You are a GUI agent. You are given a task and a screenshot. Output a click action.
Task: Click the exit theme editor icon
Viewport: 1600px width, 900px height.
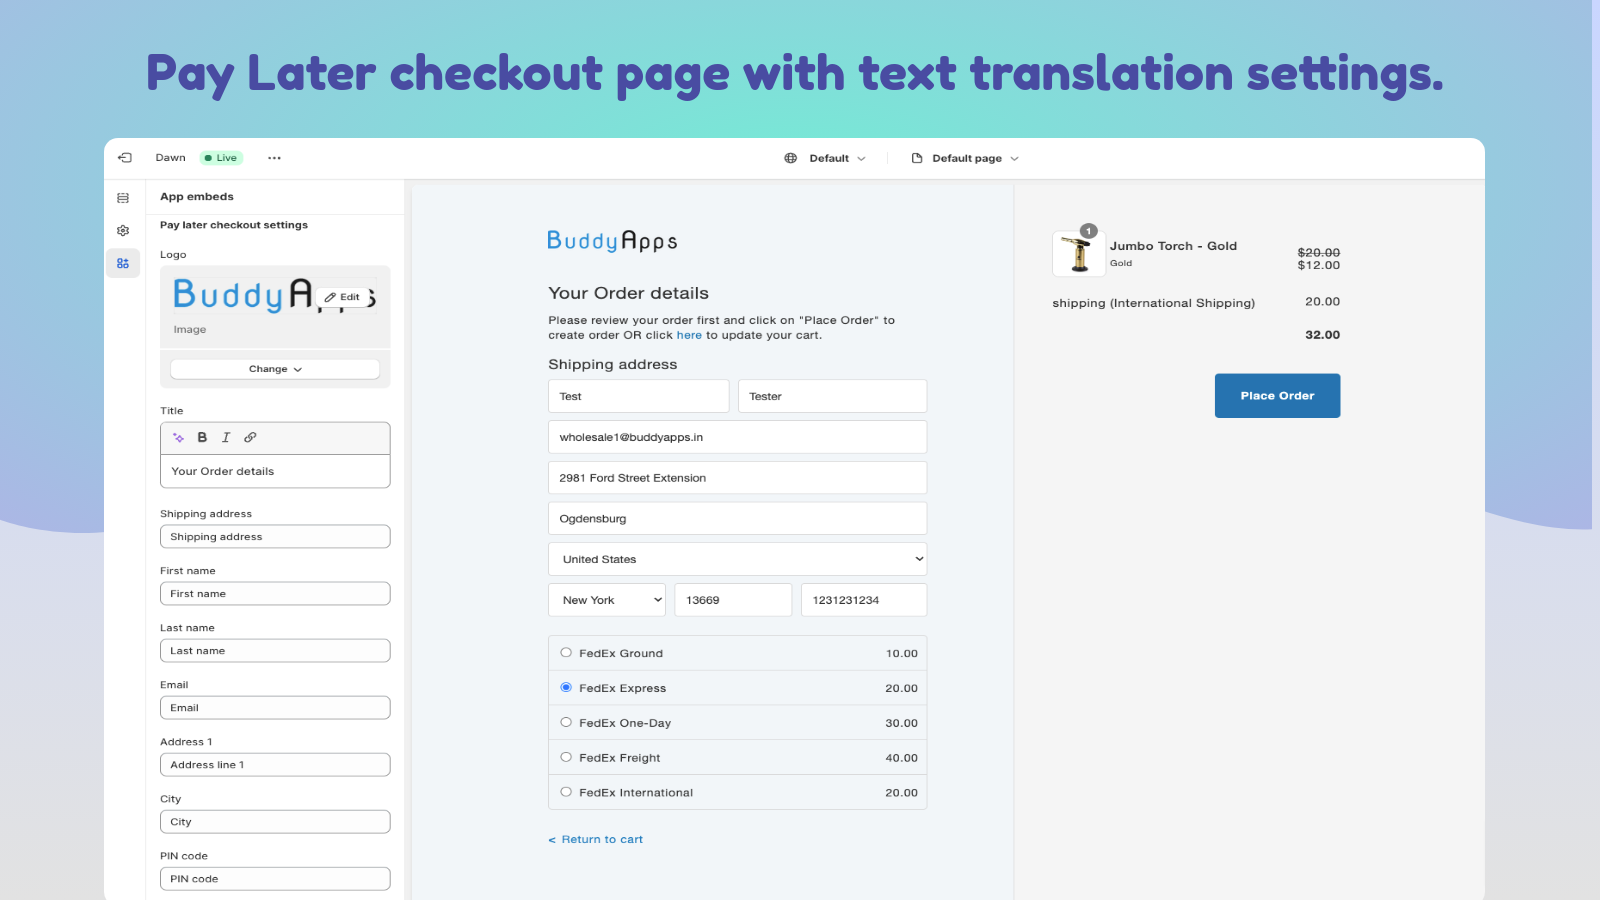[x=124, y=157]
